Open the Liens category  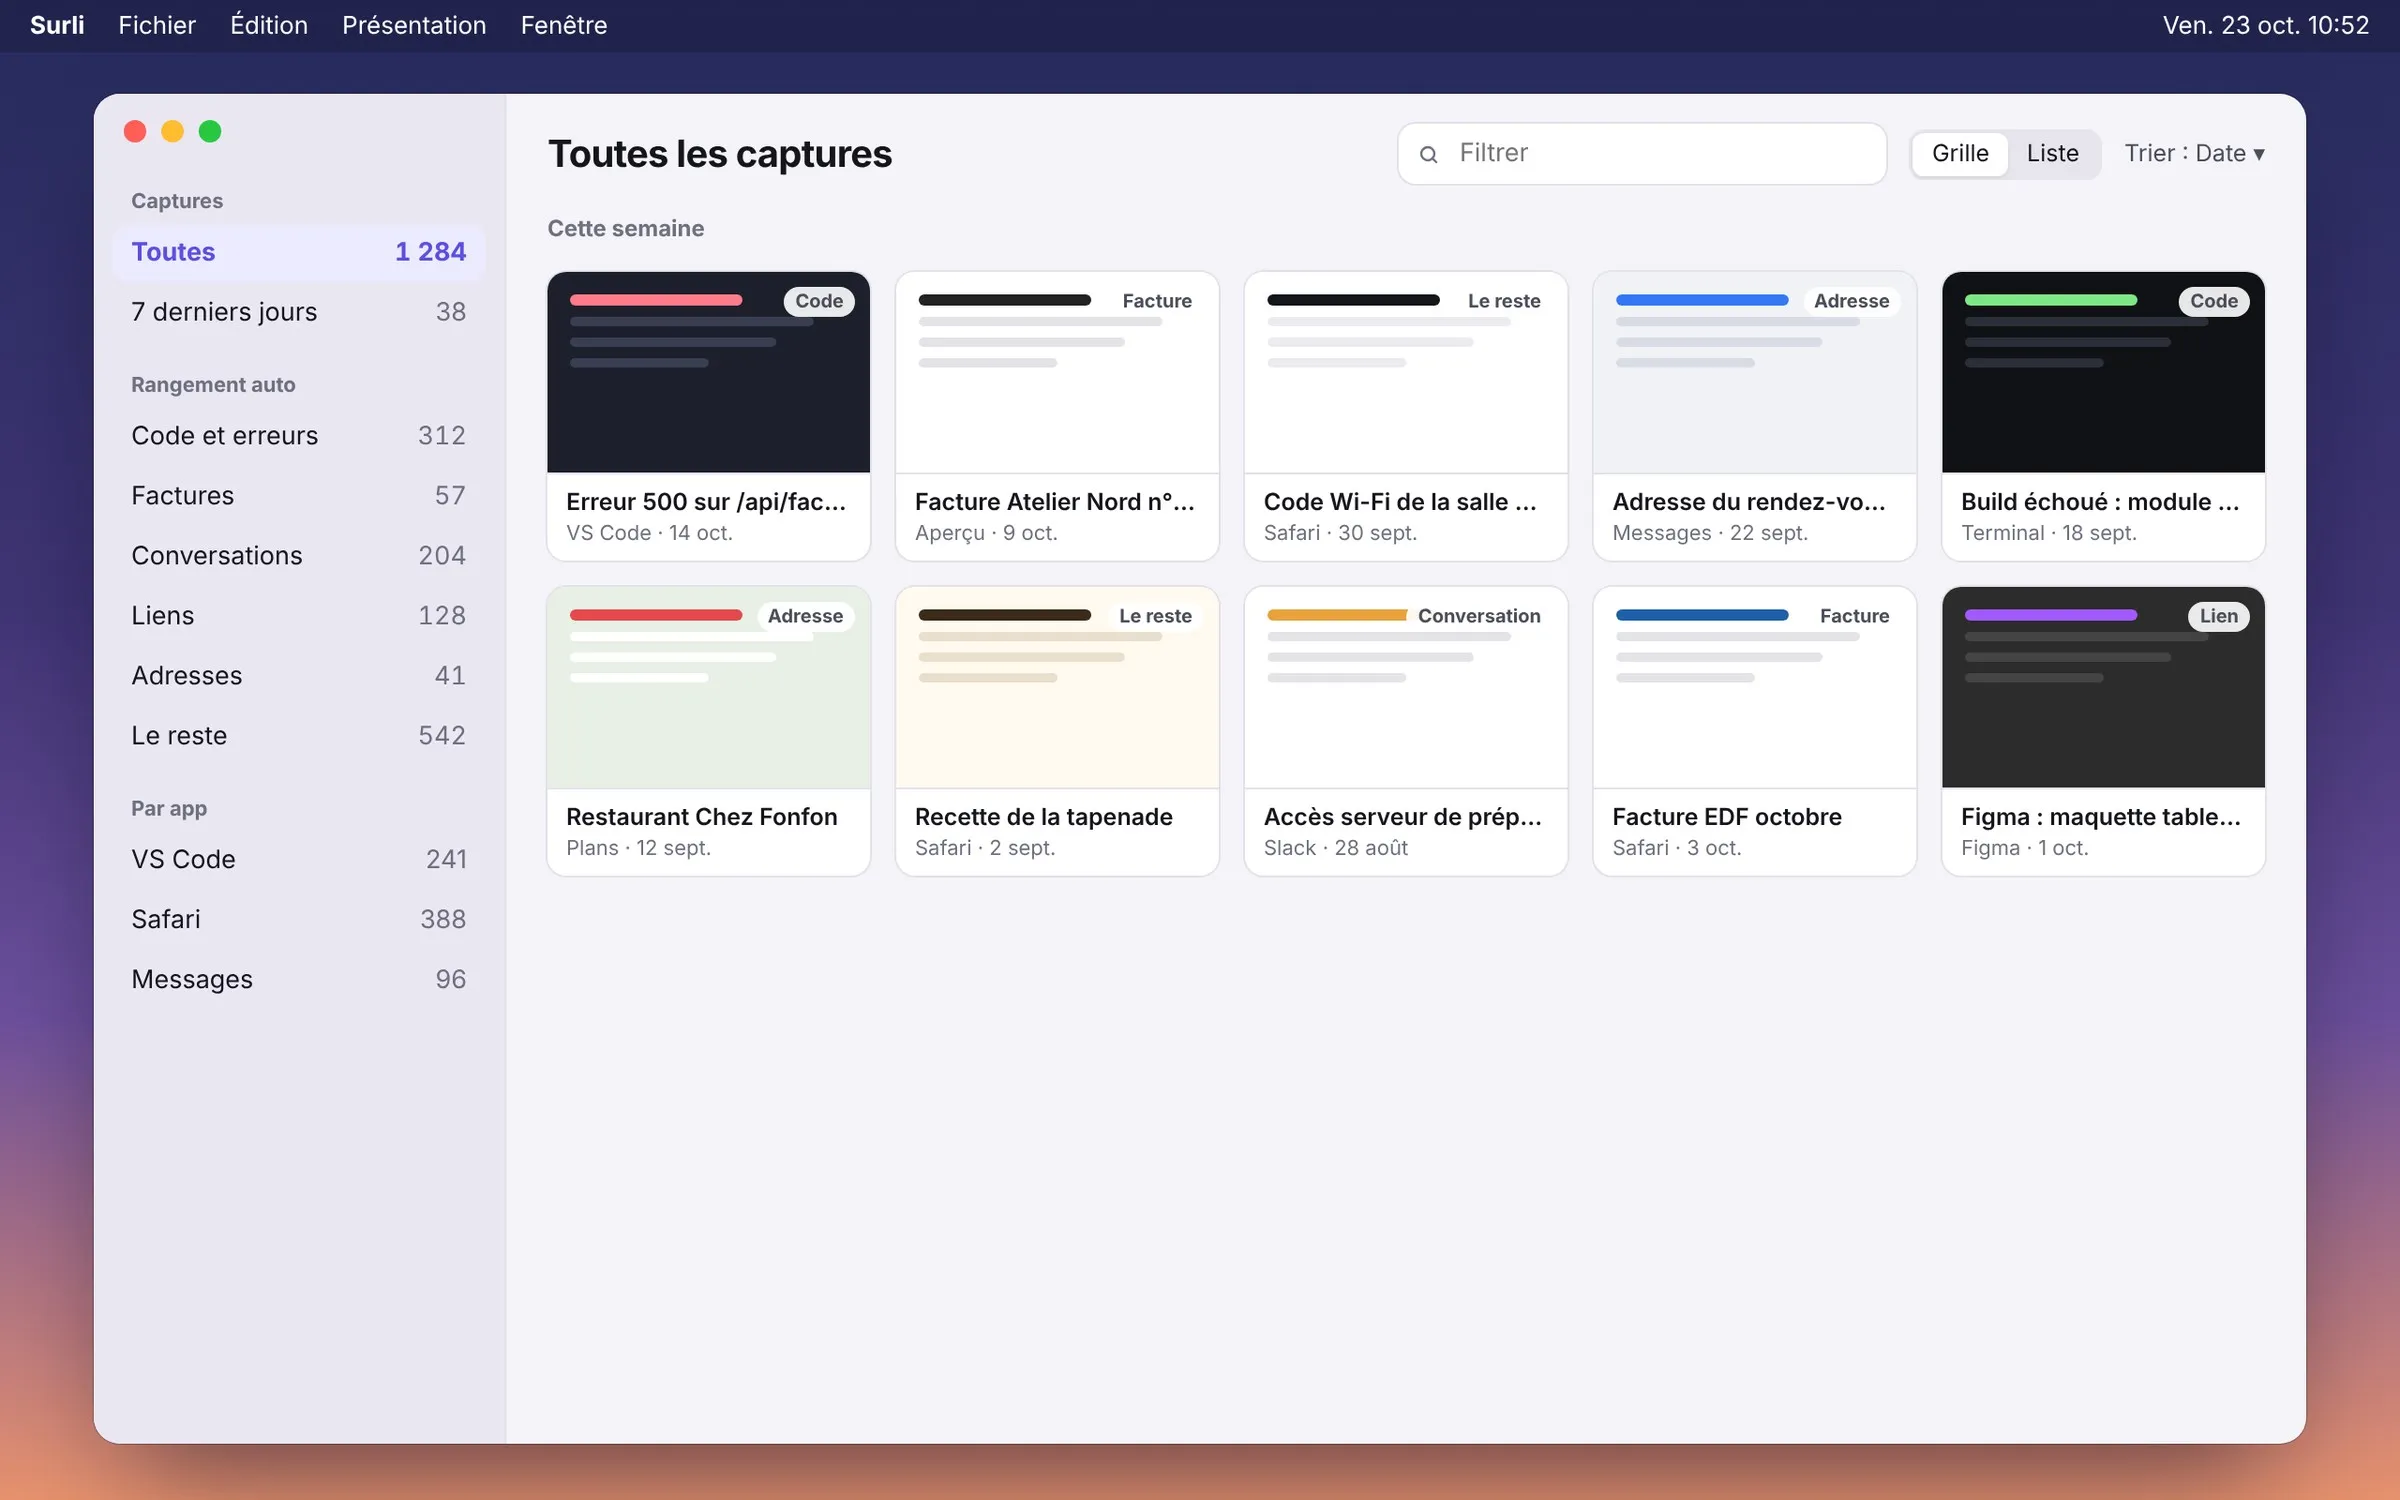pyautogui.click(x=298, y=616)
